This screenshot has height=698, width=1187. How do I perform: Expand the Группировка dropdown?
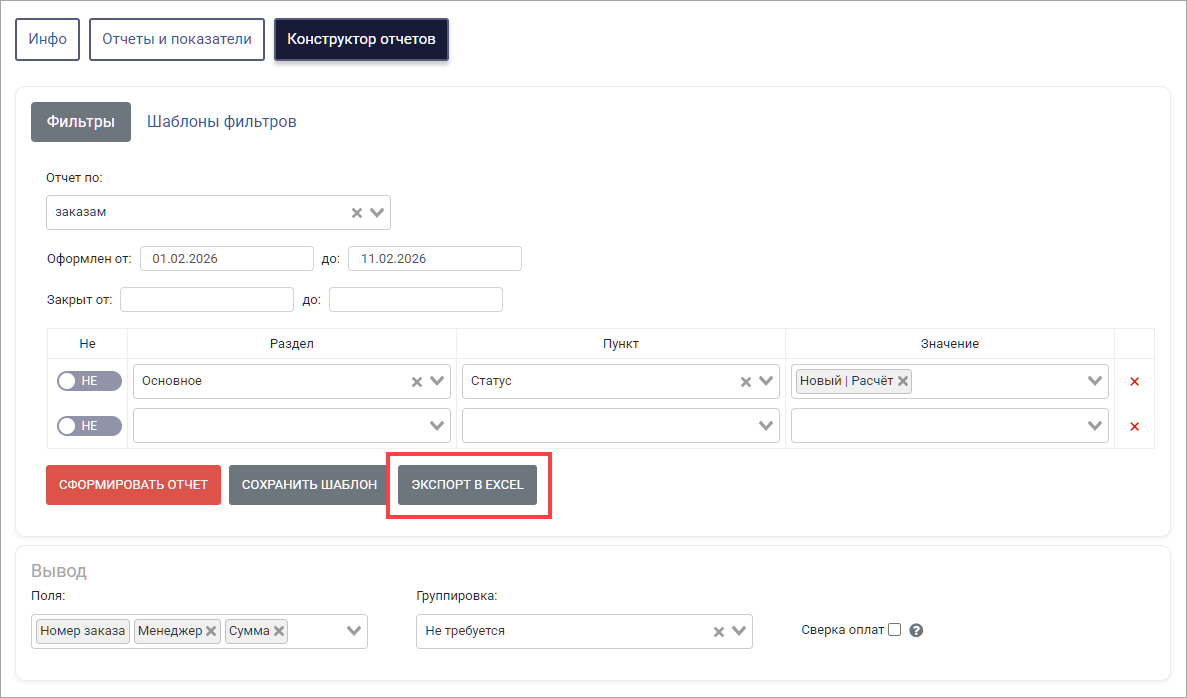[739, 631]
